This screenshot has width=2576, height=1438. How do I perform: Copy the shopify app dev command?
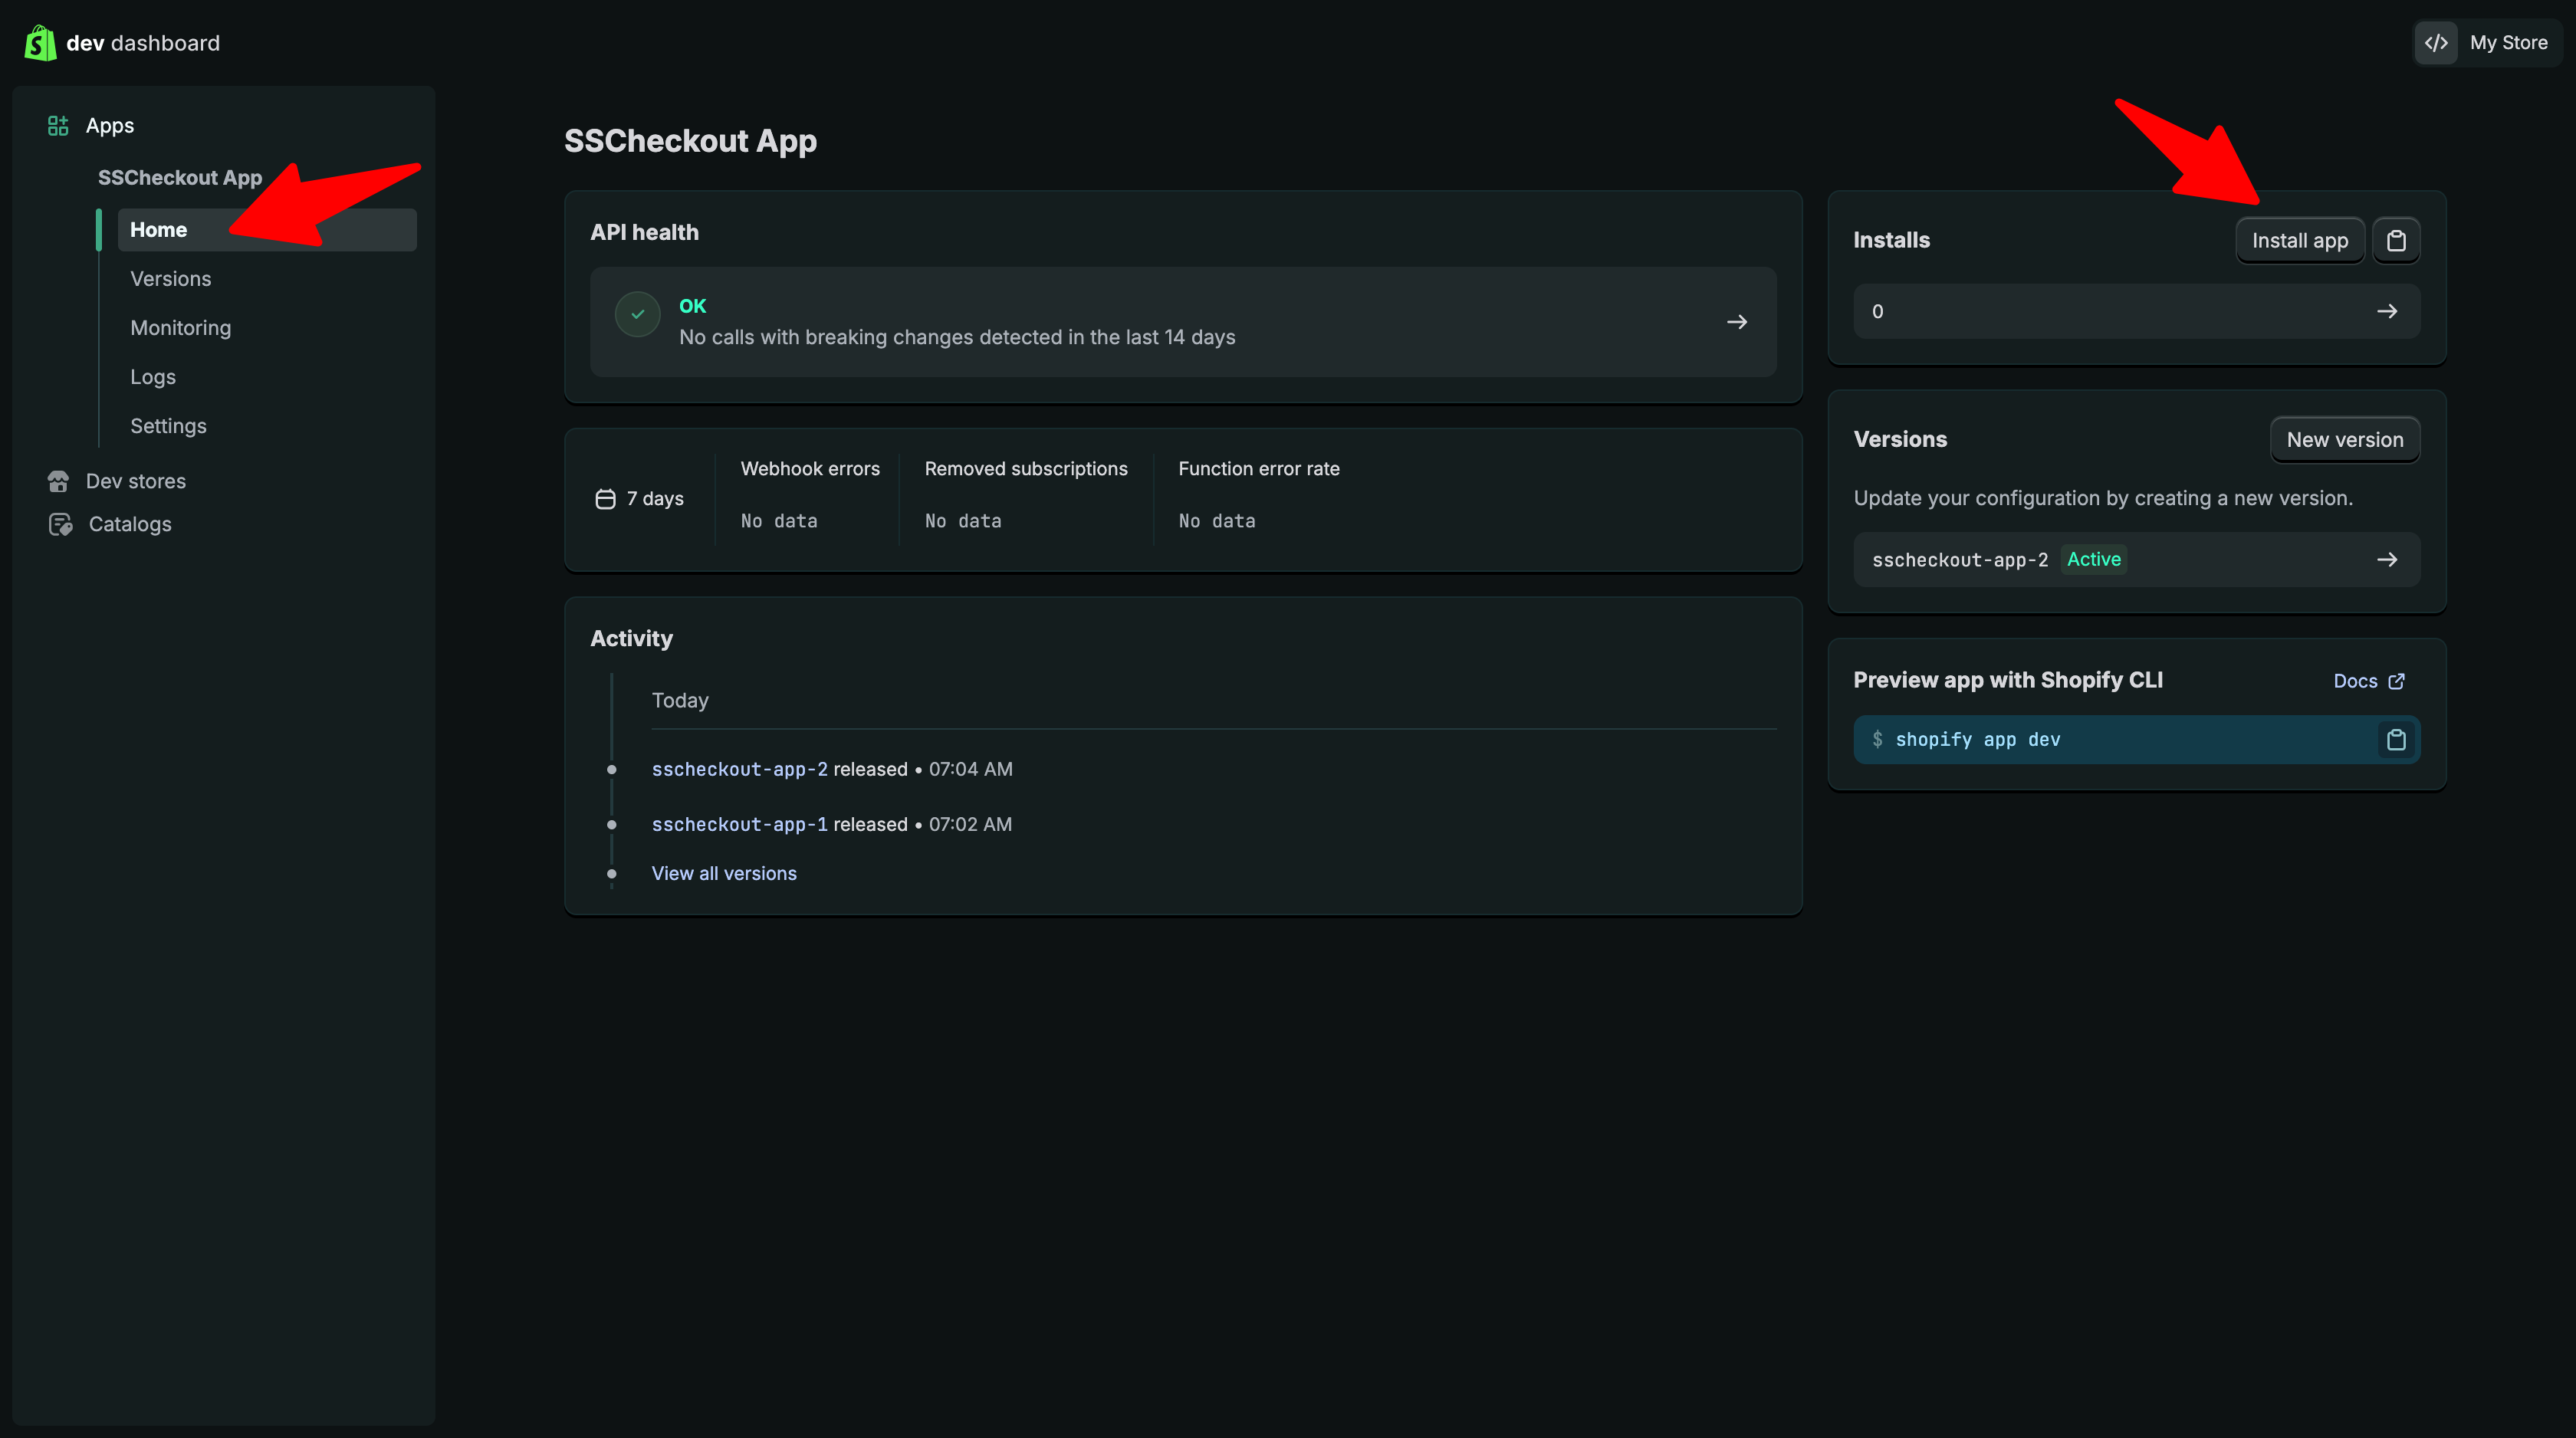2395,740
